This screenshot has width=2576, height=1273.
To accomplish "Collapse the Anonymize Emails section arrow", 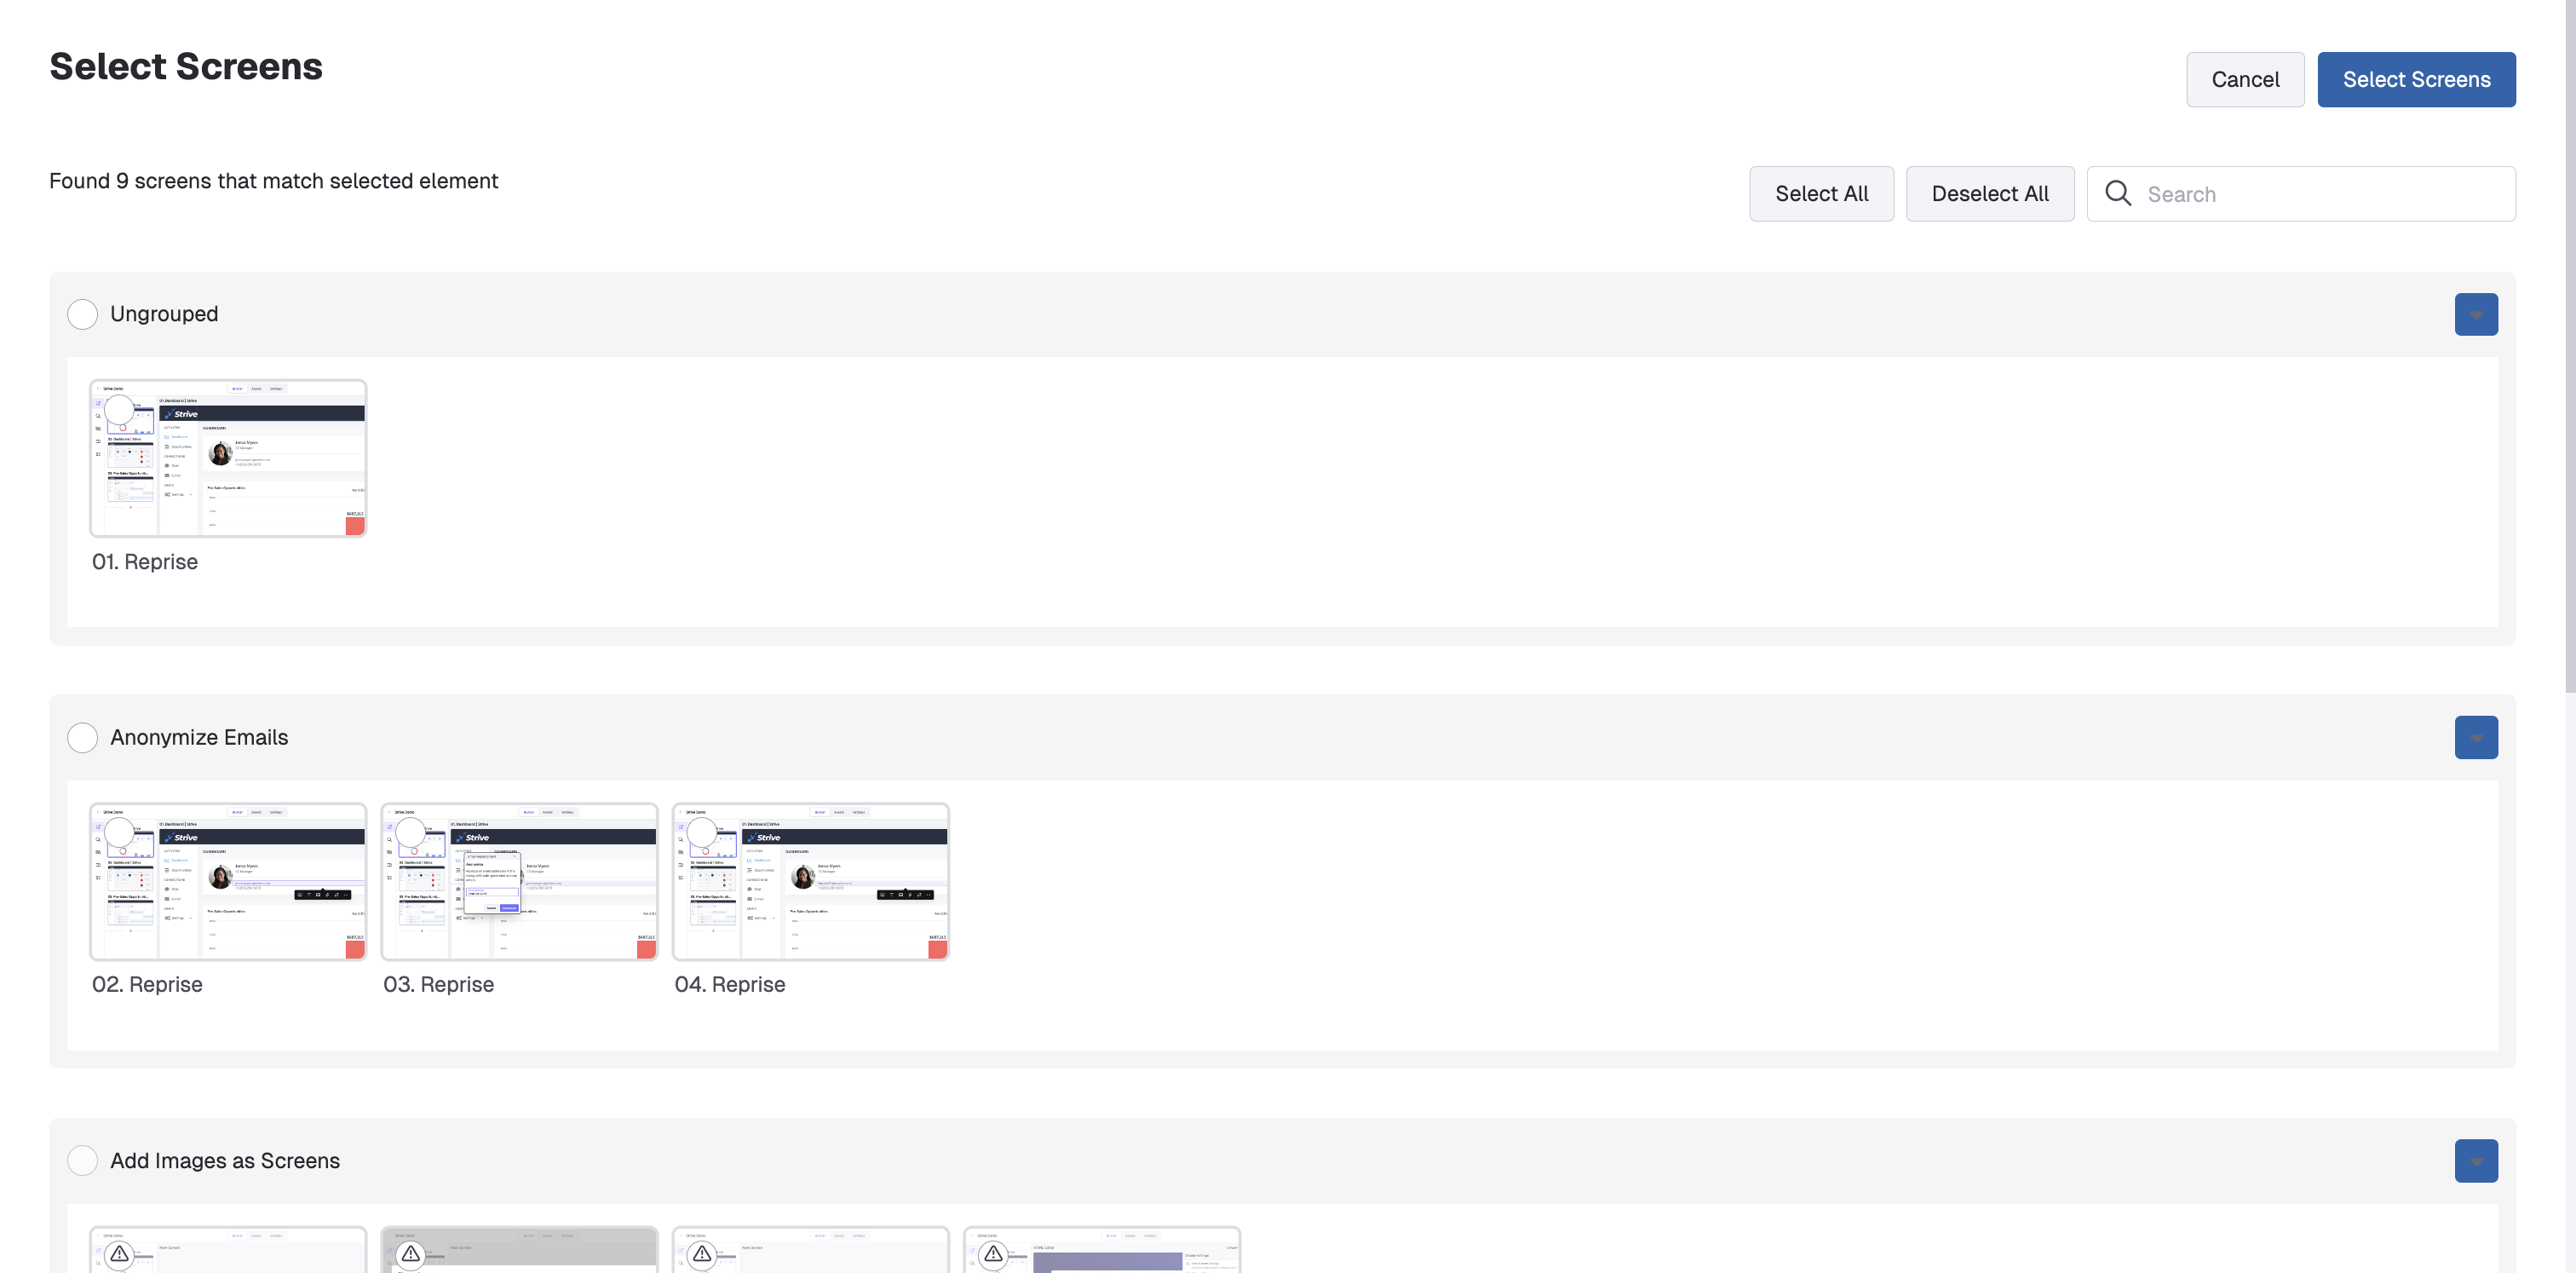I will (x=2475, y=737).
